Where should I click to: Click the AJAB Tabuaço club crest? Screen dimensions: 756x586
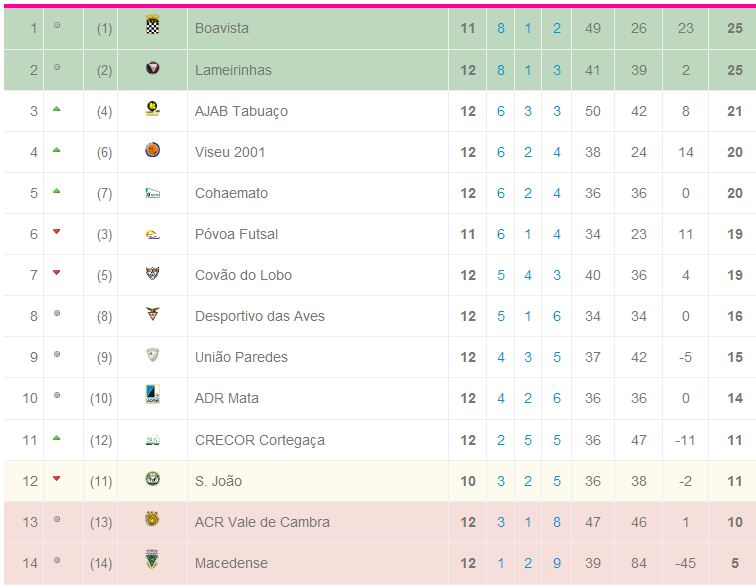pyautogui.click(x=152, y=110)
